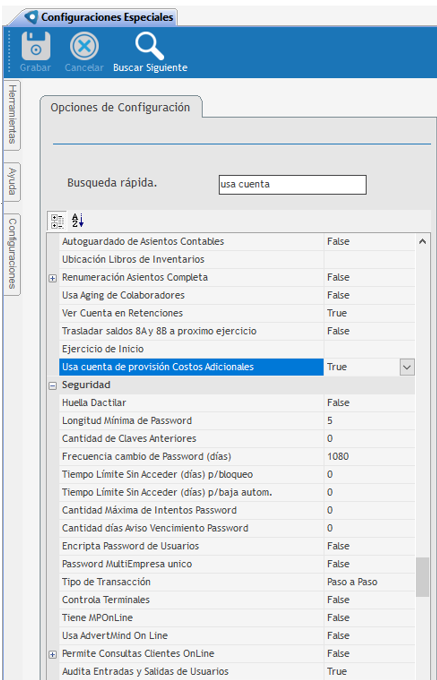Collapse the Seguridad category
437x680 pixels.
[x=53, y=386]
